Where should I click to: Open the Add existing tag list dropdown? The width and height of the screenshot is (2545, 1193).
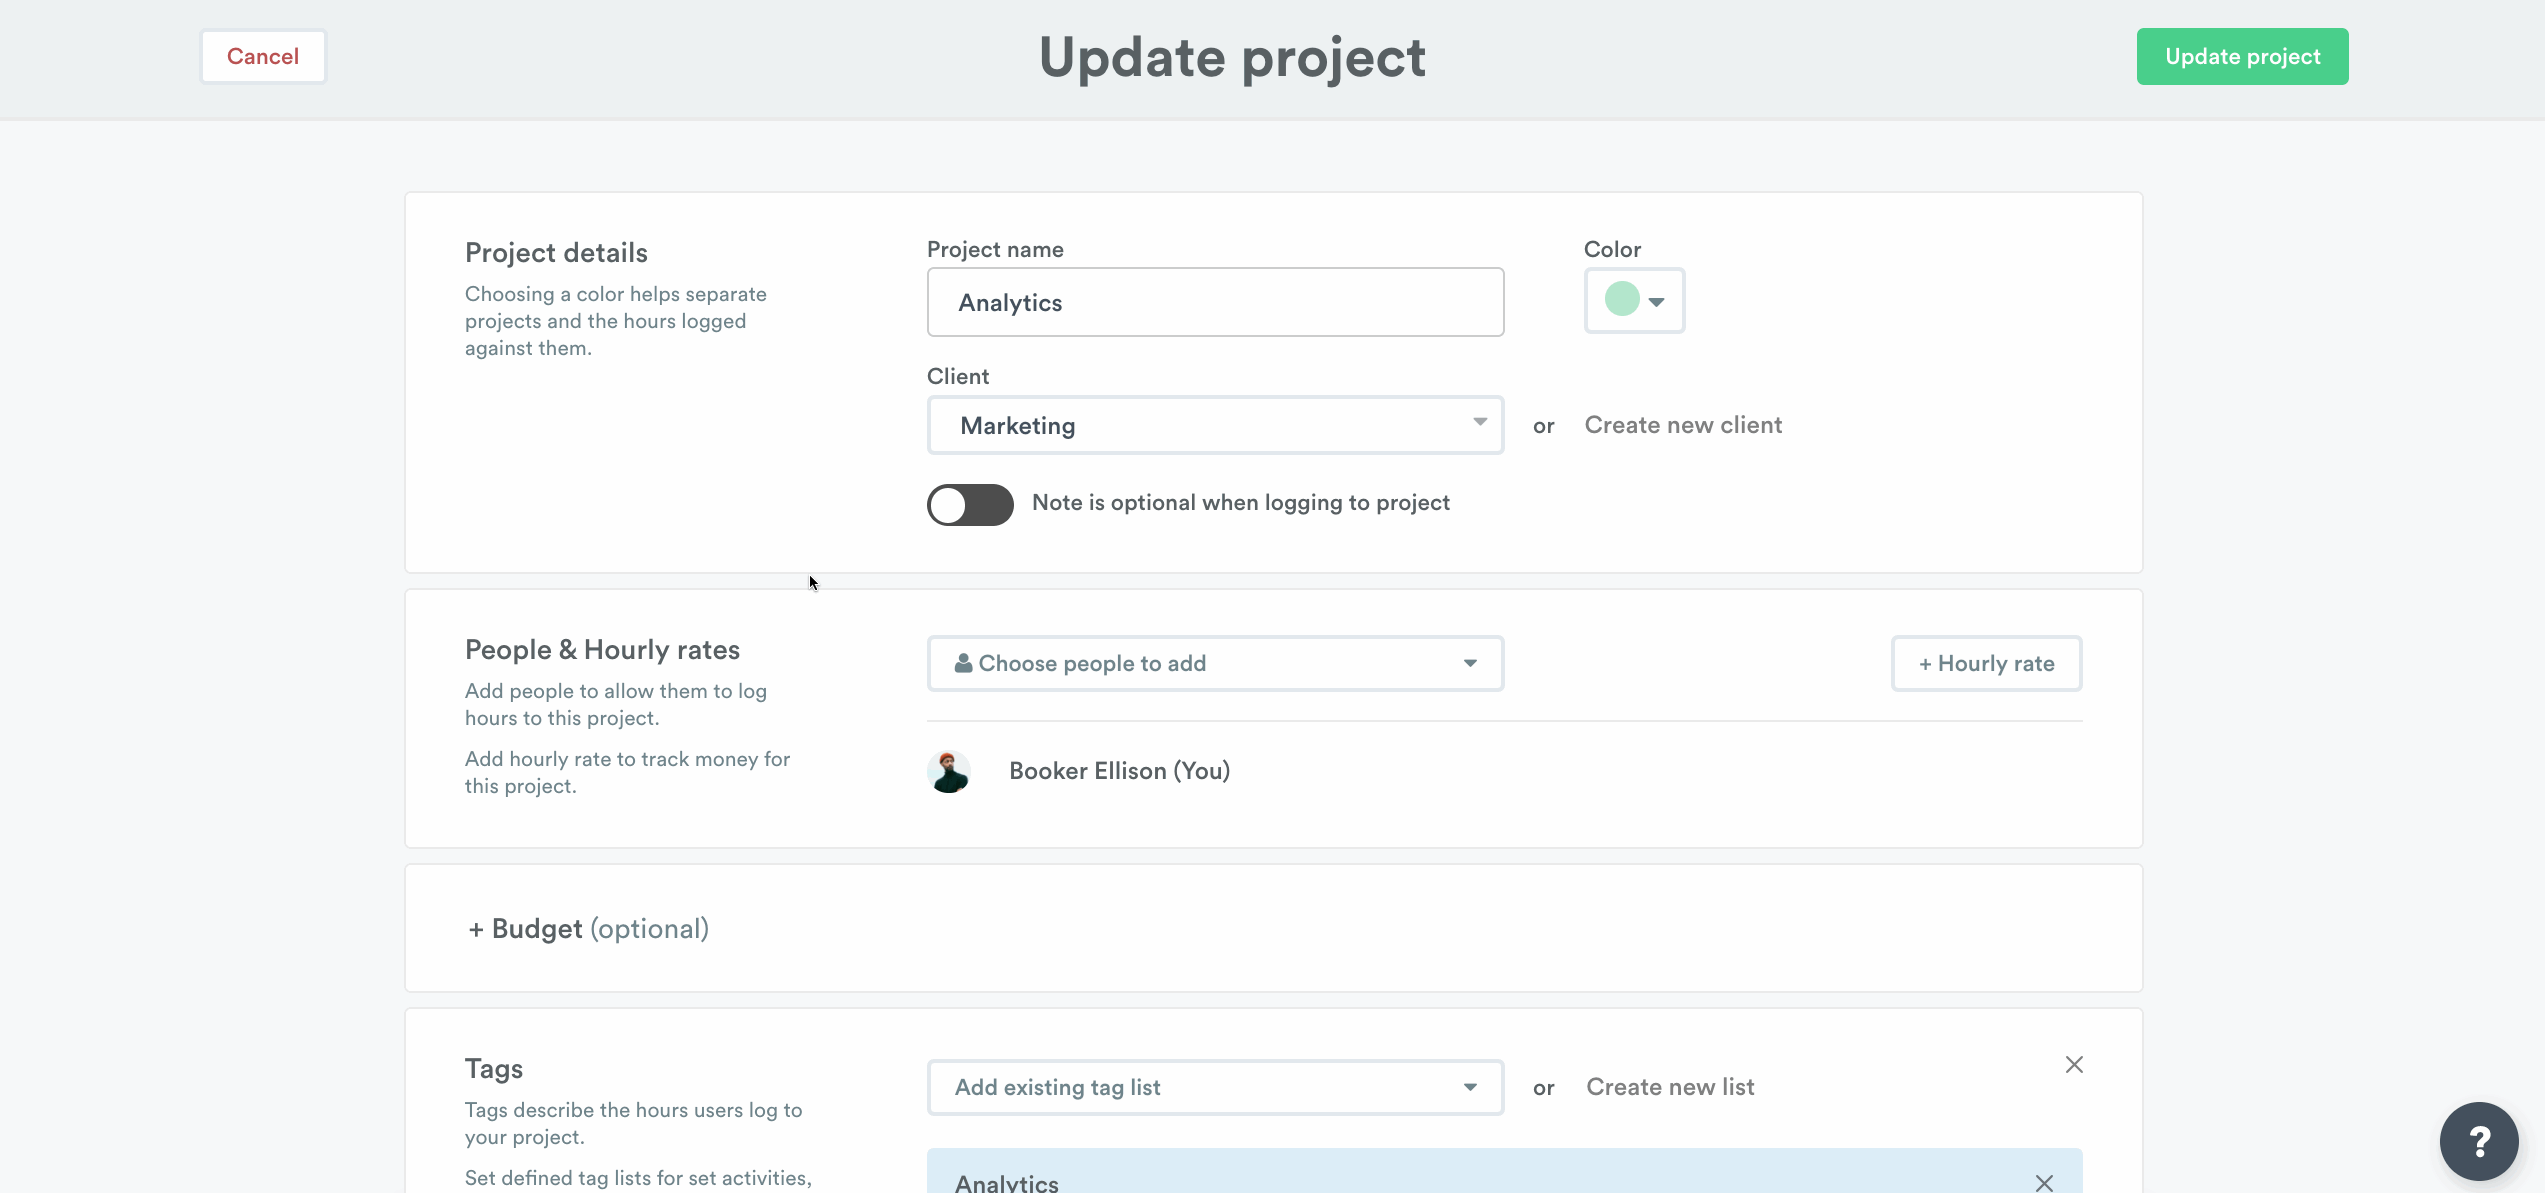pyautogui.click(x=1215, y=1087)
